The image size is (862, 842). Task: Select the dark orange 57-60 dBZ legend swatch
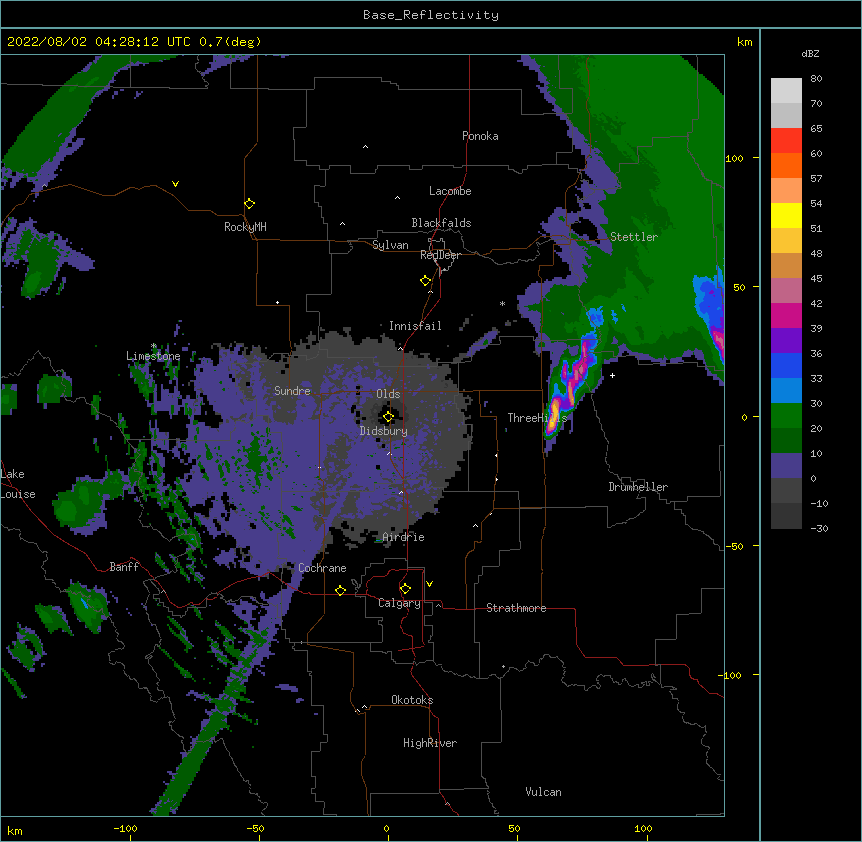[x=786, y=165]
